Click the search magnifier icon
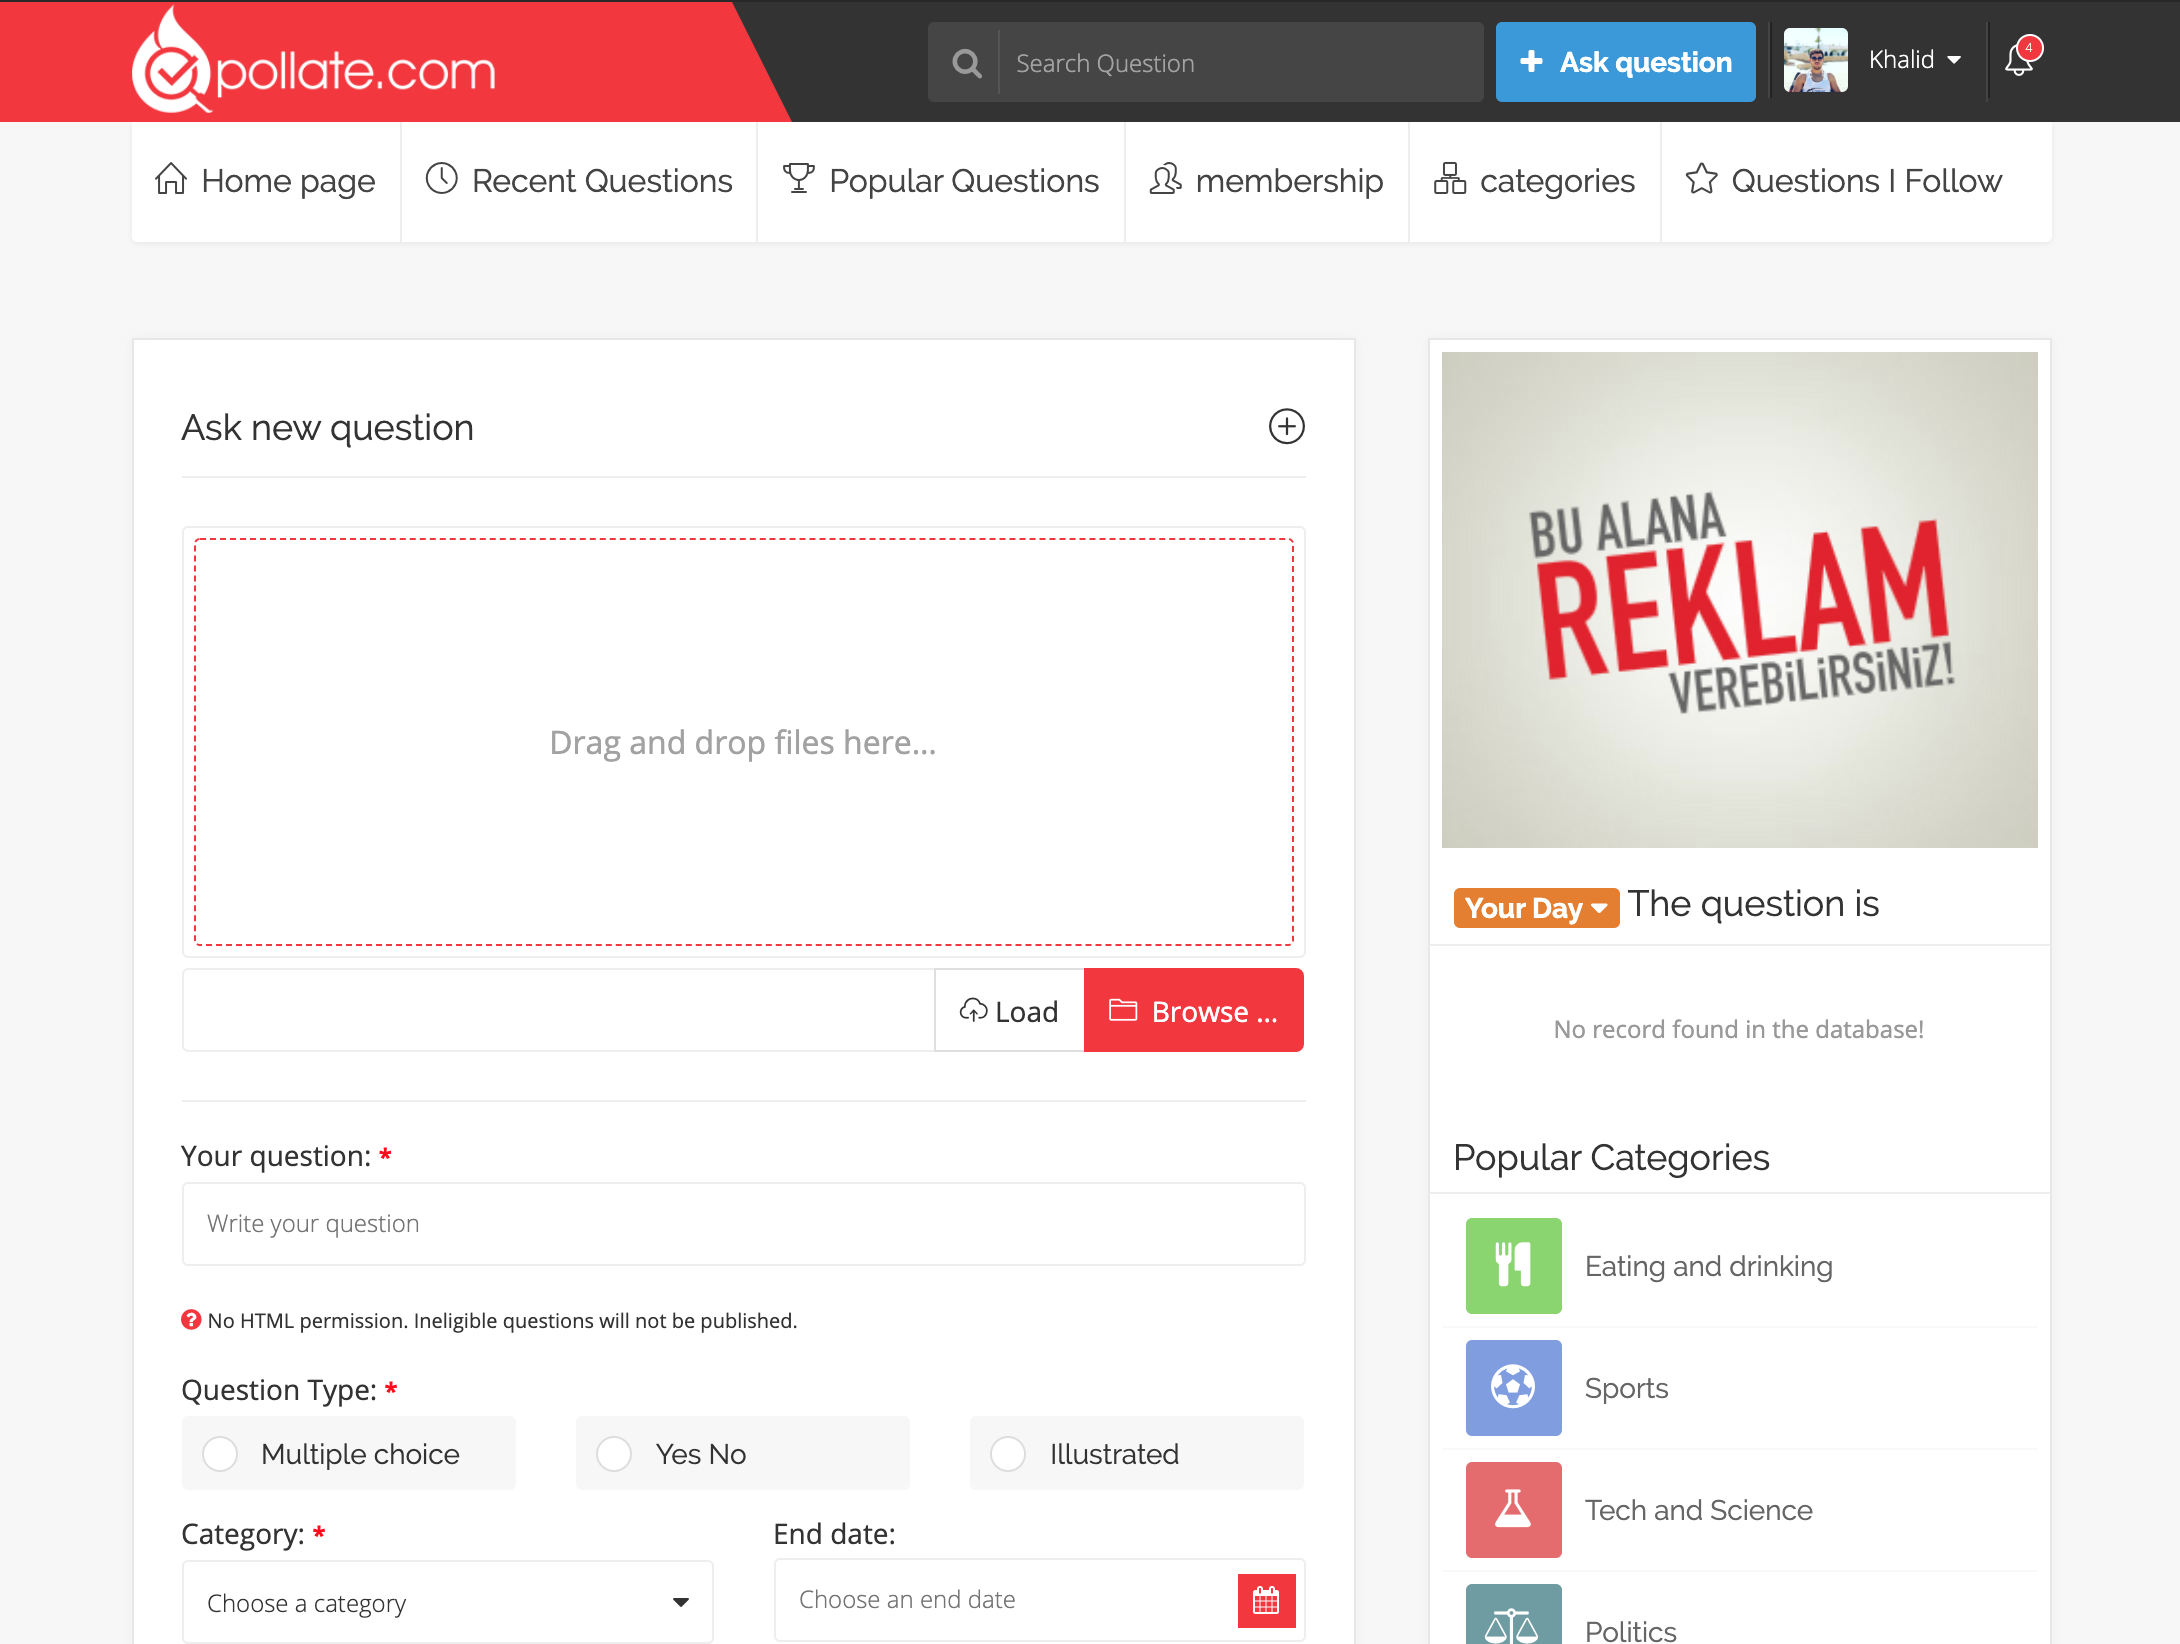The height and width of the screenshot is (1644, 2180). (966, 63)
